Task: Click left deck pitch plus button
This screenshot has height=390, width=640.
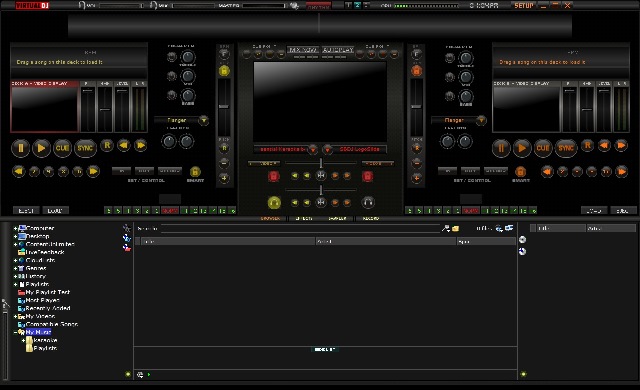Action: 224,178
